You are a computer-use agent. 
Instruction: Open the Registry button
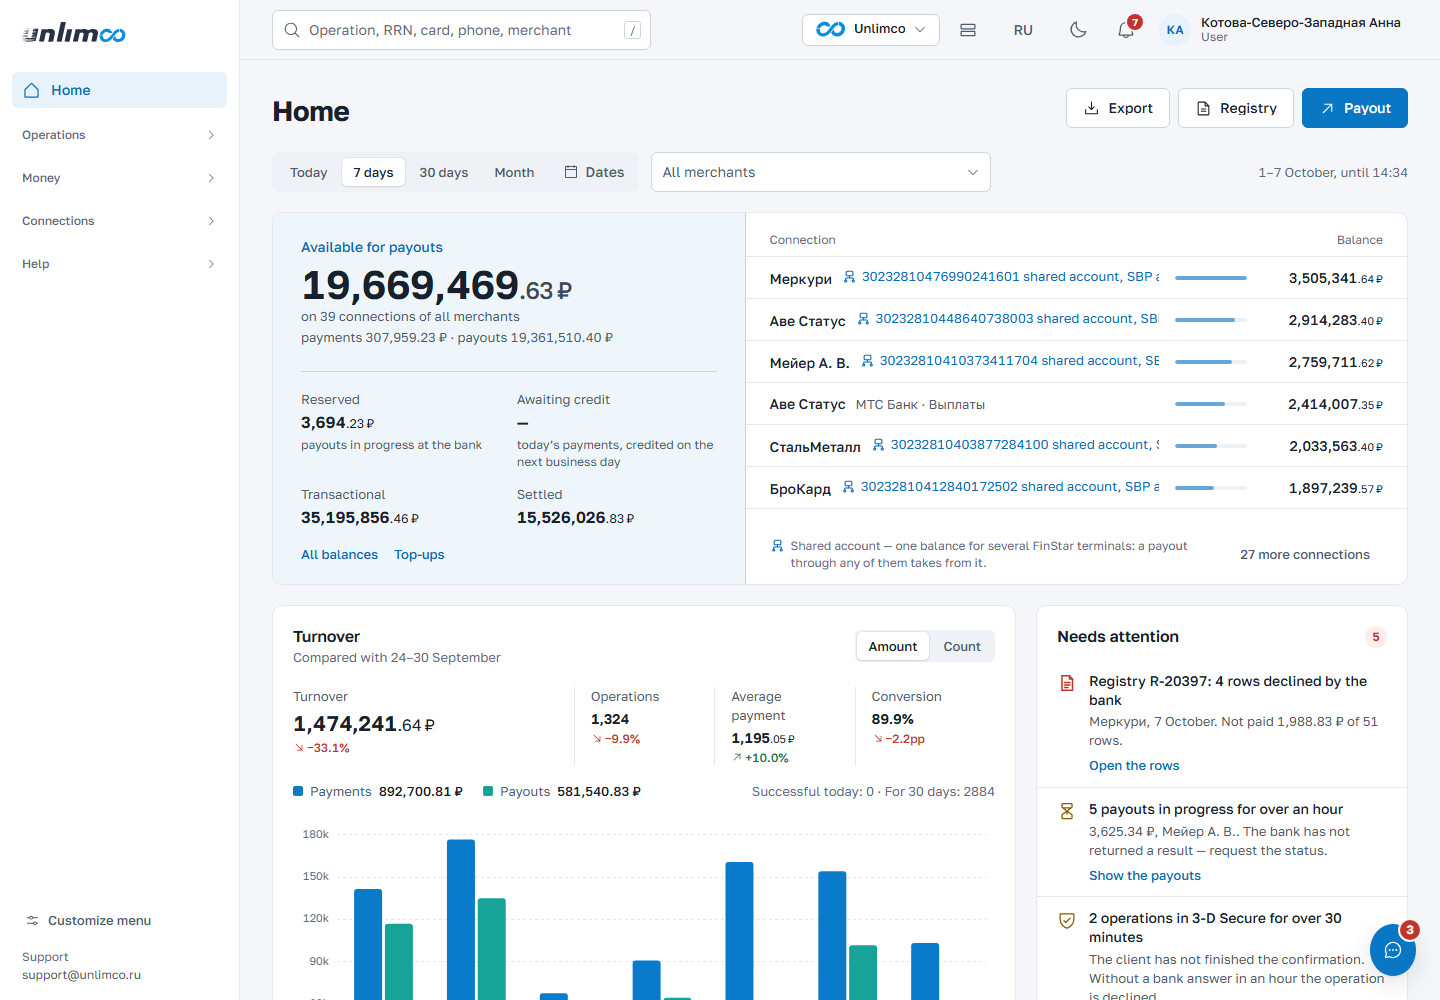(1236, 108)
